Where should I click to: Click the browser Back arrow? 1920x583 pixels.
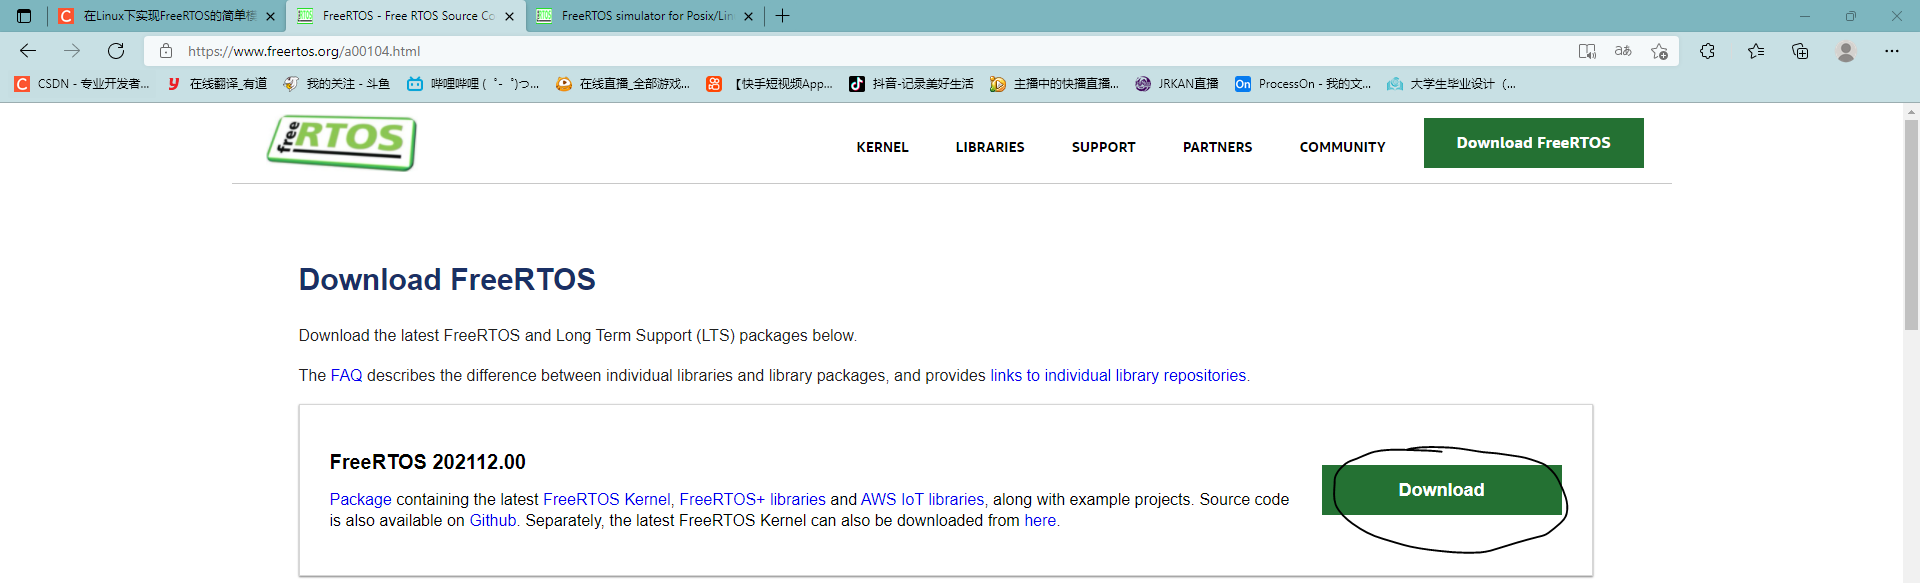(28, 51)
